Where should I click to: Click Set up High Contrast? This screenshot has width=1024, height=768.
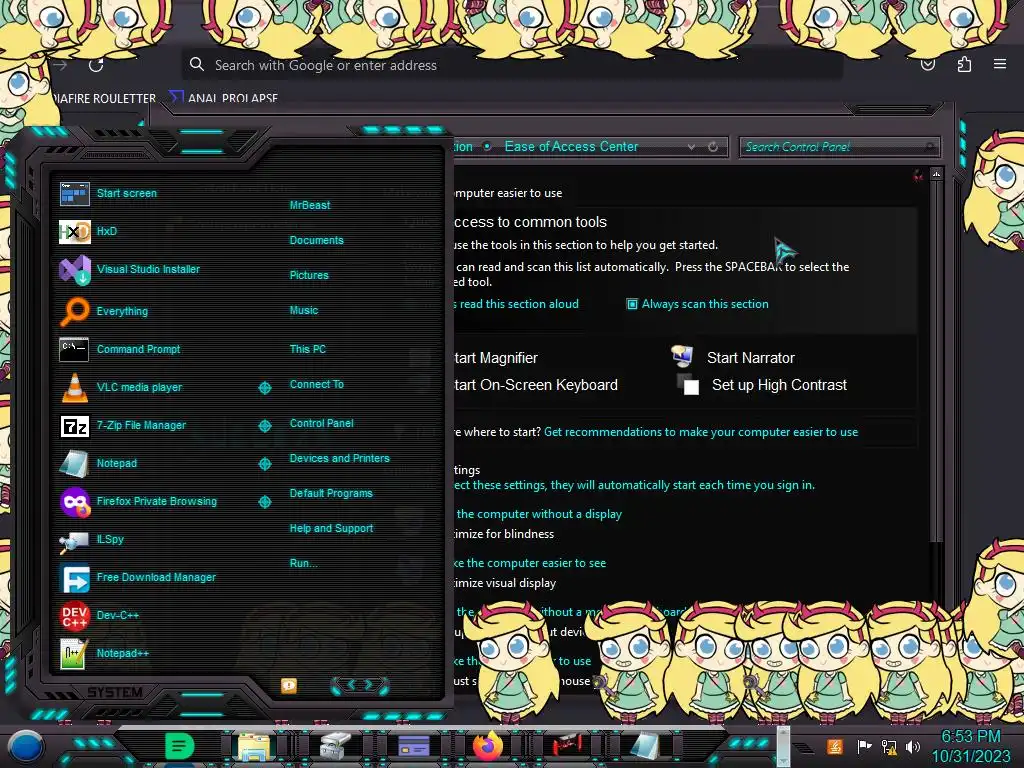(x=779, y=385)
